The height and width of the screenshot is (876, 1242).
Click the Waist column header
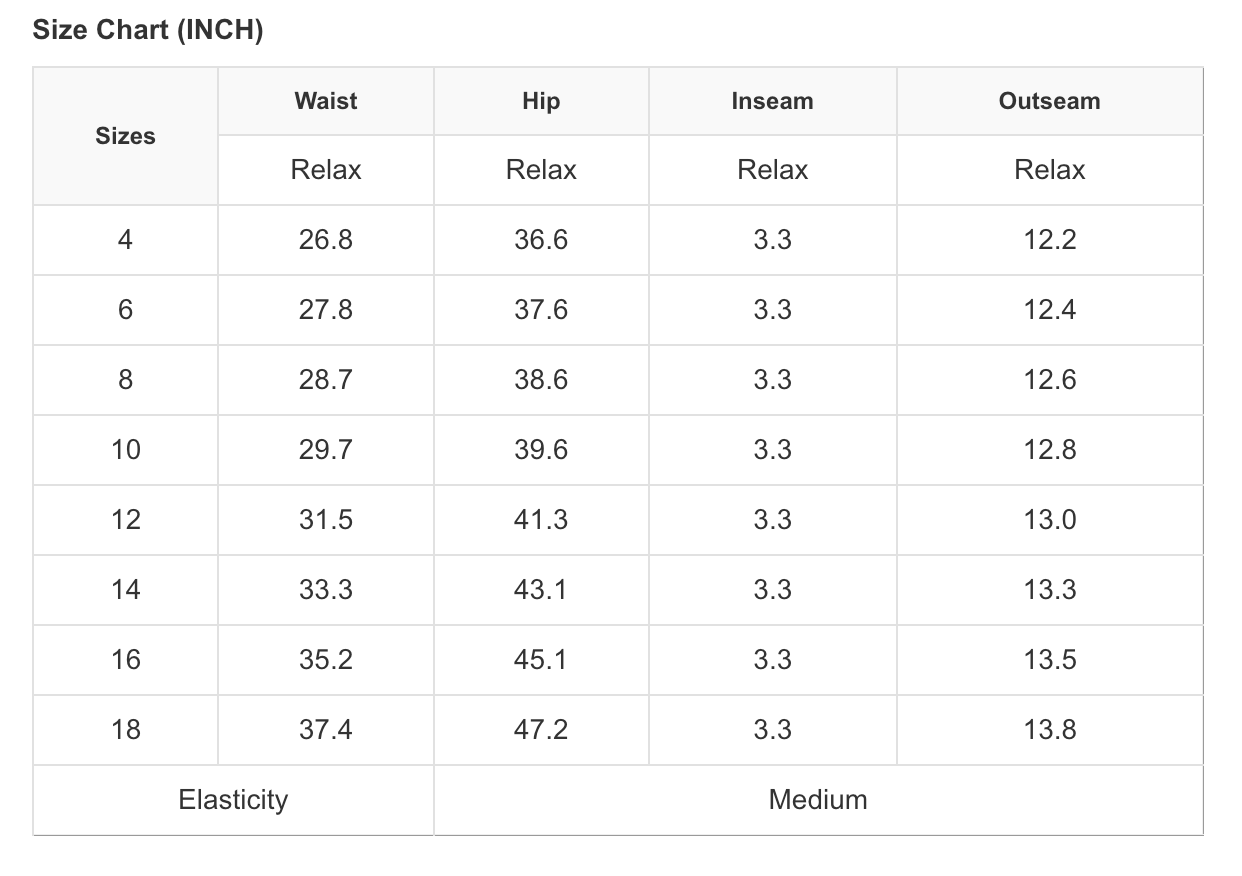tap(326, 101)
